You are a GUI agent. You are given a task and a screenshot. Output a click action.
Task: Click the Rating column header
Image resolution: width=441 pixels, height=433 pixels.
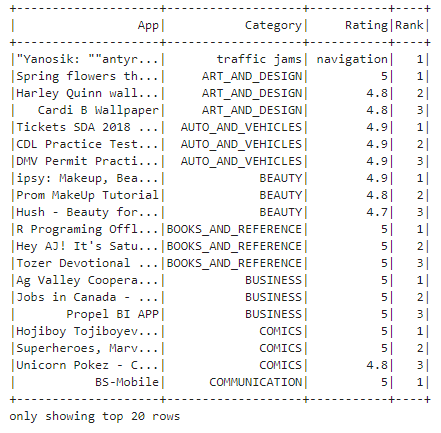pyautogui.click(x=366, y=26)
